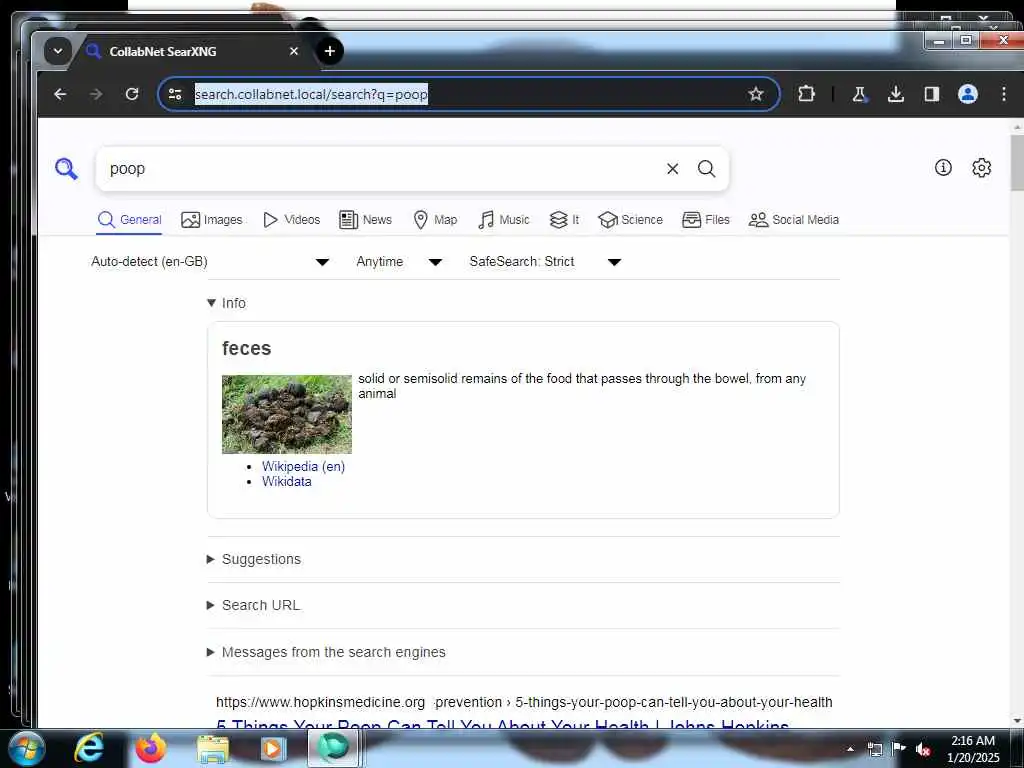The image size is (1024, 768).
Task: Switch to the Map category
Action: [x=436, y=219]
